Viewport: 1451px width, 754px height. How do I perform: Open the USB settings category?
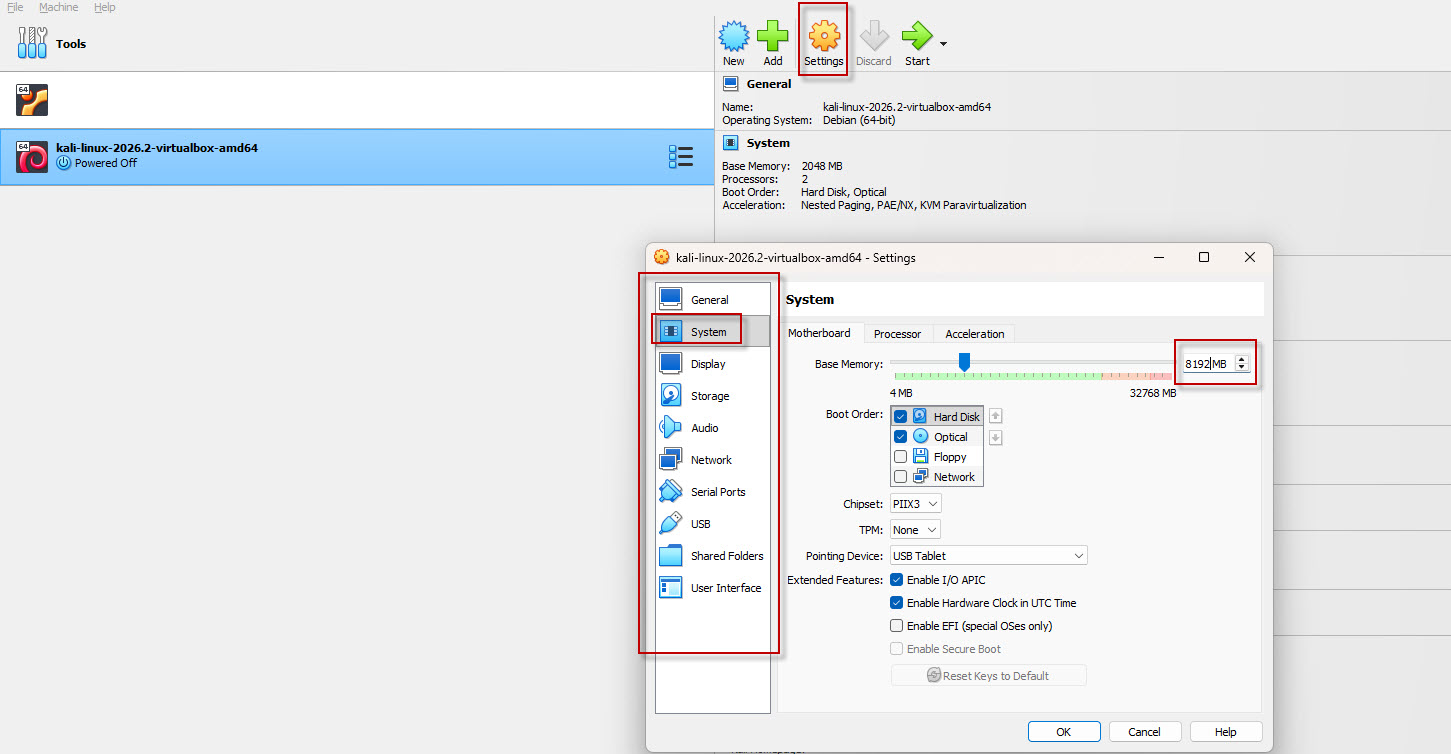pyautogui.click(x=713, y=524)
